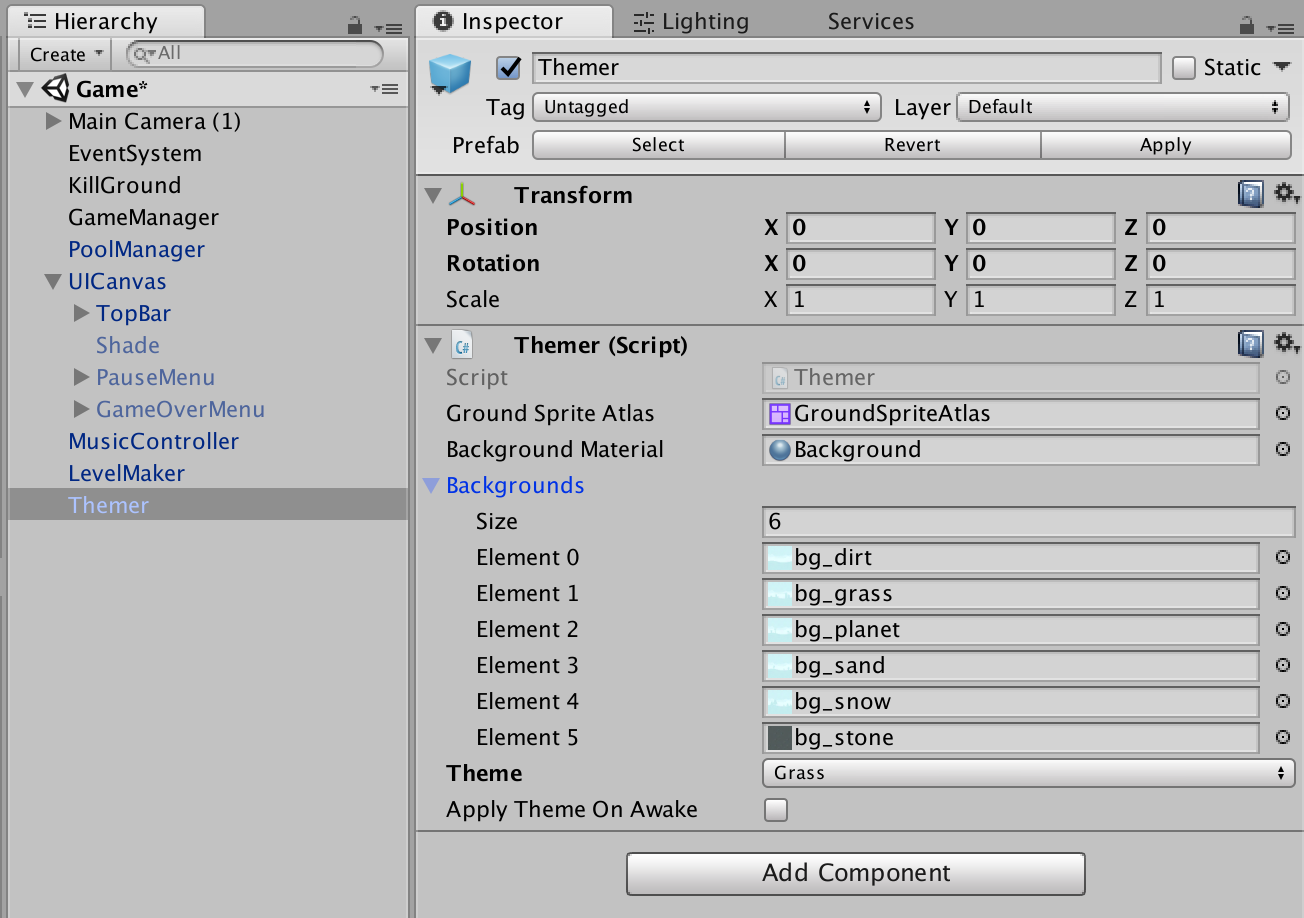Click the C# script icon in Themer header
The image size is (1304, 918).
pyautogui.click(x=462, y=346)
